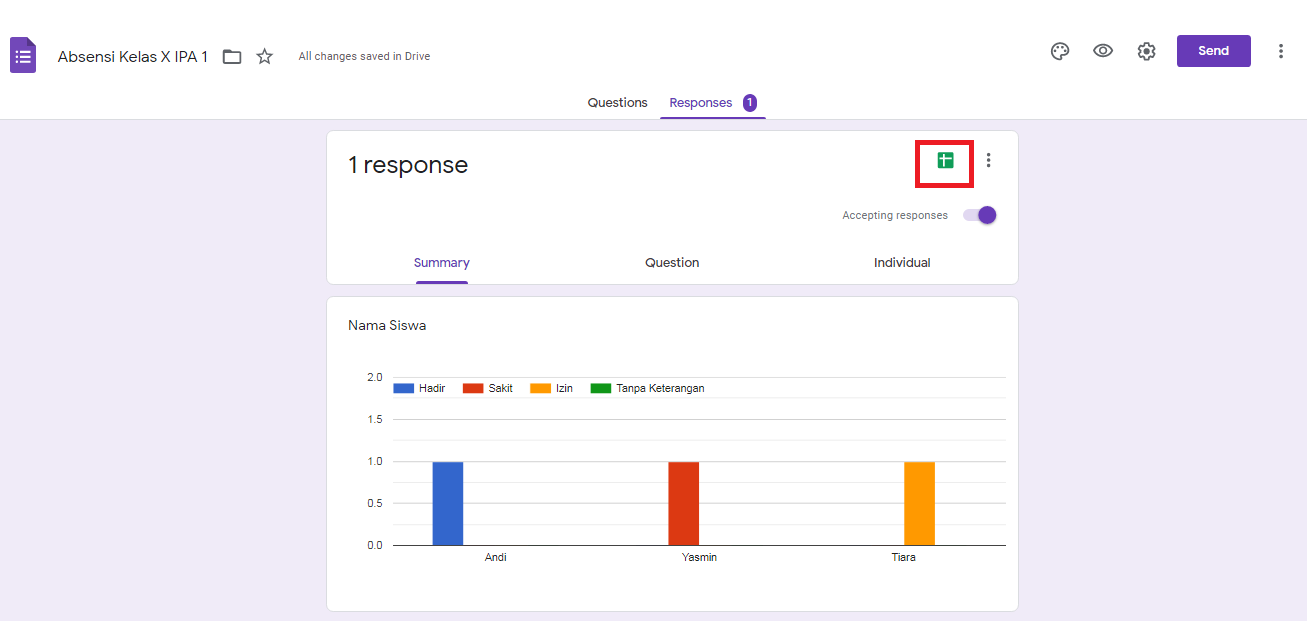Select the Summary view
This screenshot has width=1307, height=621.
tap(441, 262)
